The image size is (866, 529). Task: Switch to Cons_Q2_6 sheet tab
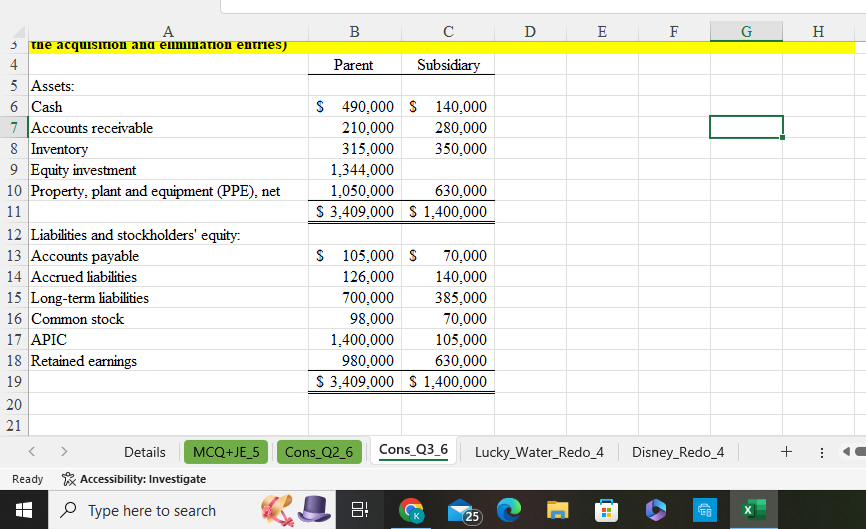[x=319, y=452]
